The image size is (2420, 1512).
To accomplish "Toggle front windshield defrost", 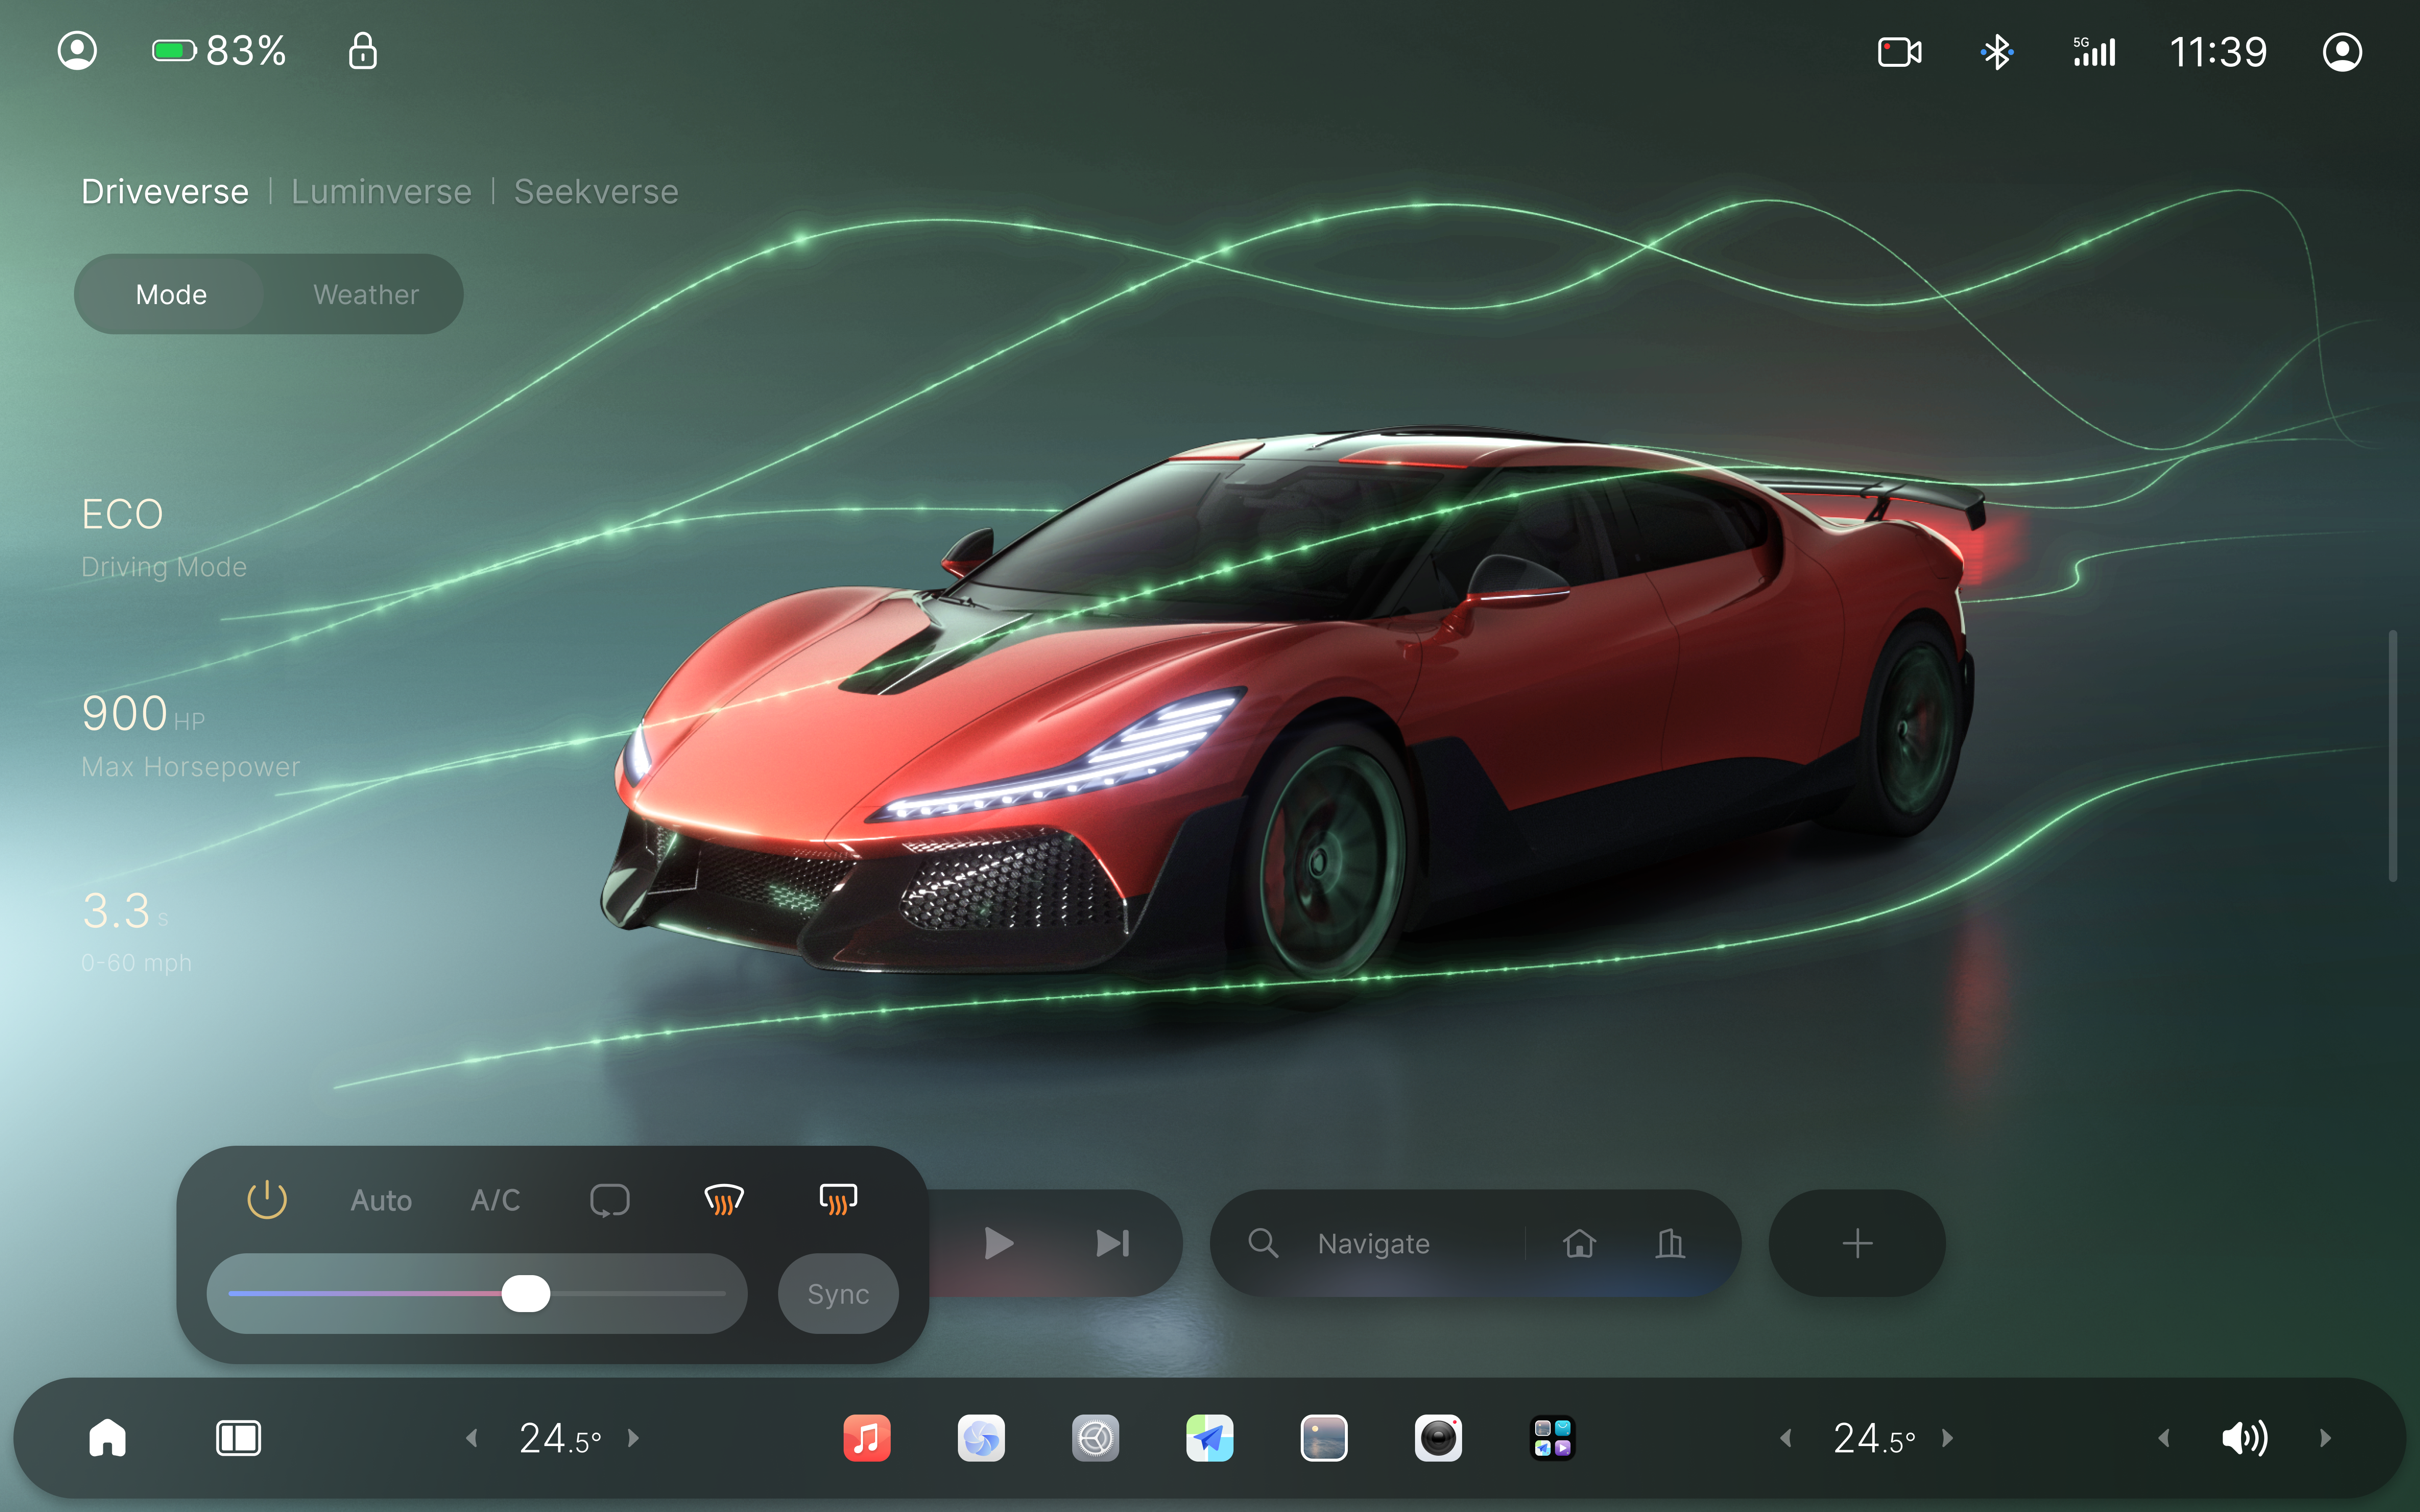I will click(x=724, y=1199).
